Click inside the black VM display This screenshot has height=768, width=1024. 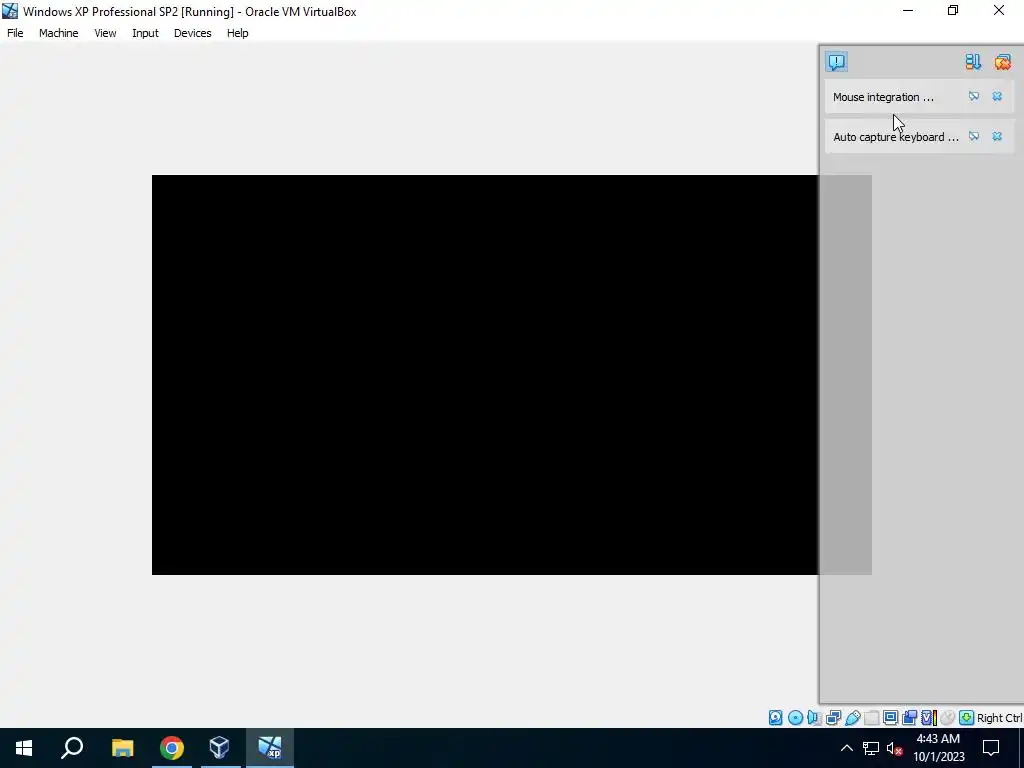485,375
